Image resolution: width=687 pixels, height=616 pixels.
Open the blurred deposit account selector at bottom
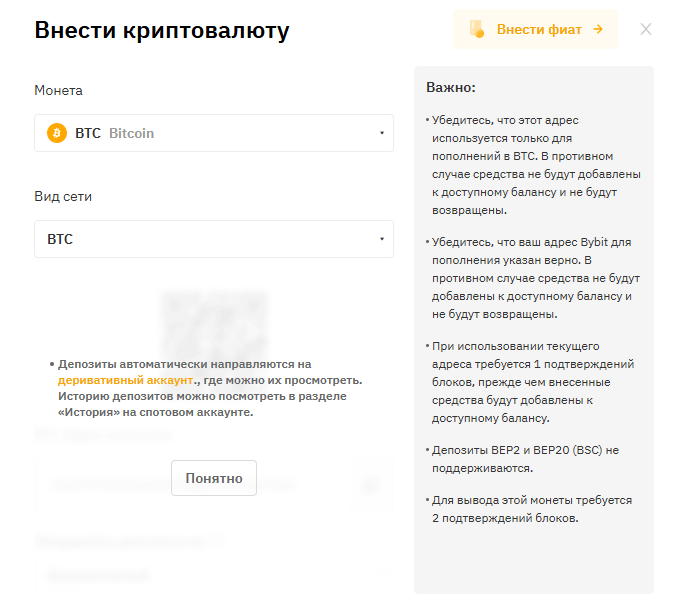coord(213,576)
